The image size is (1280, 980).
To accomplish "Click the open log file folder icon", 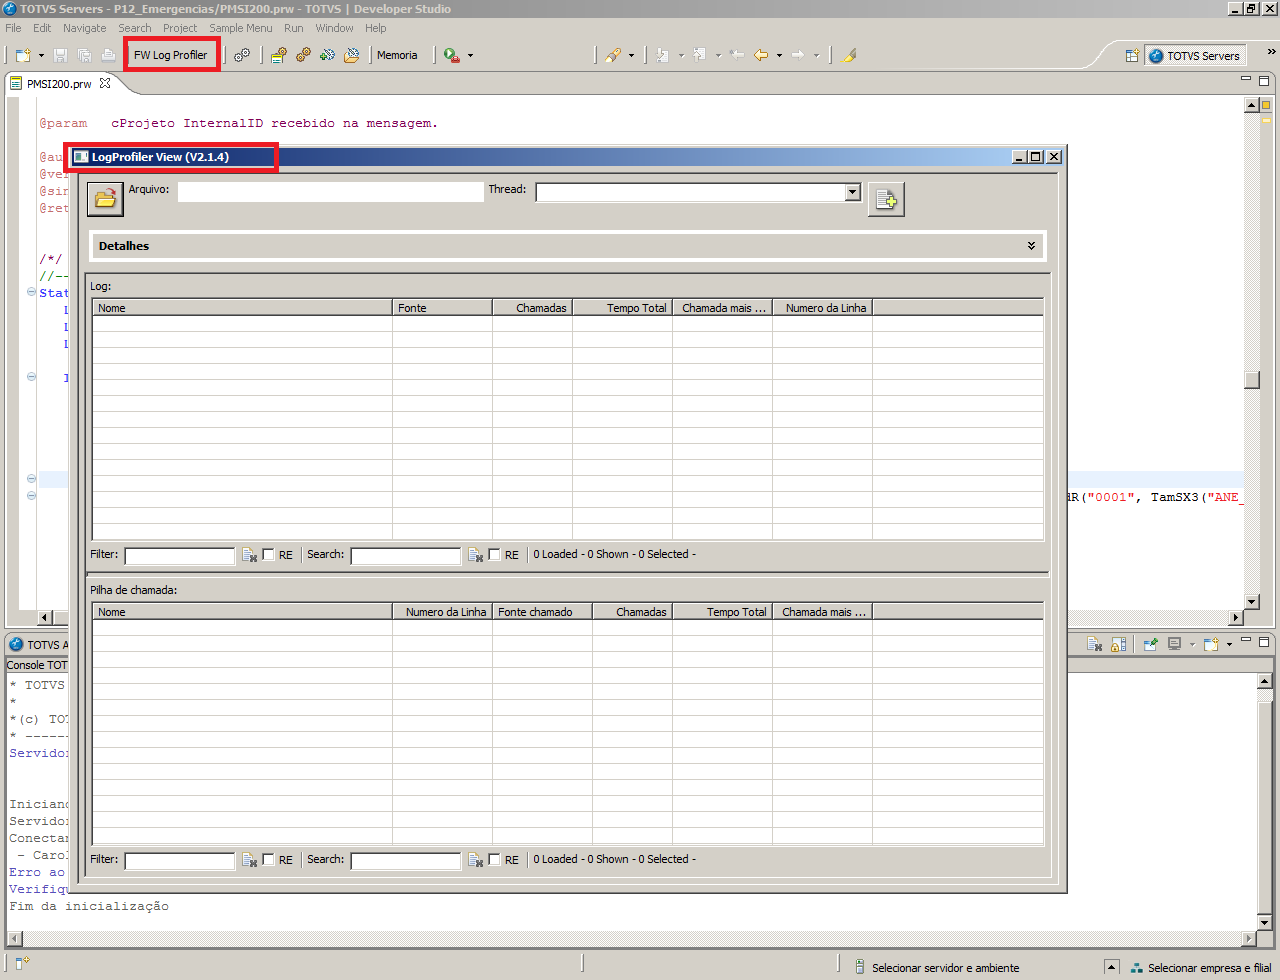I will 105,199.
